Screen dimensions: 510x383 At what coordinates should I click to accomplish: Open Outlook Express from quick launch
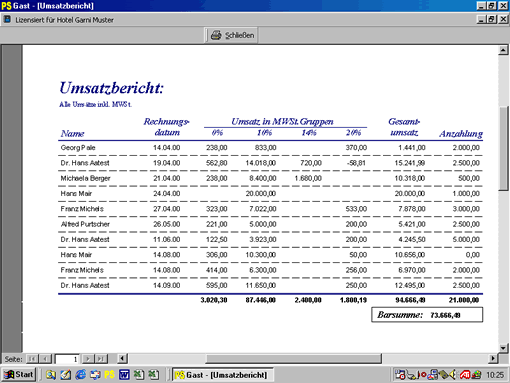pyautogui.click(x=95, y=375)
